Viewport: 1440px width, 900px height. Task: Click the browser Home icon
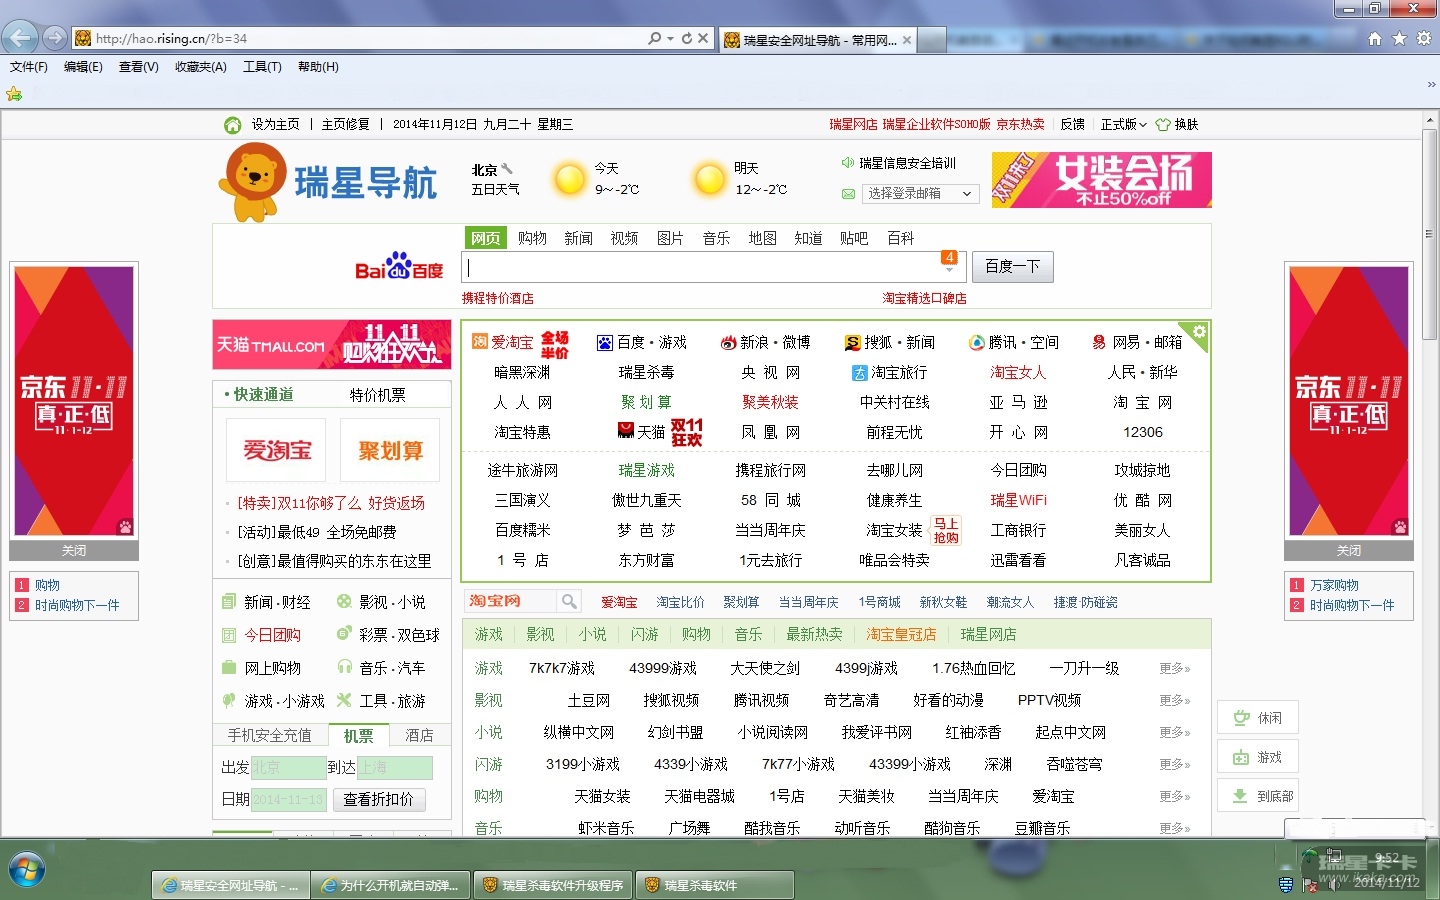pos(1375,38)
